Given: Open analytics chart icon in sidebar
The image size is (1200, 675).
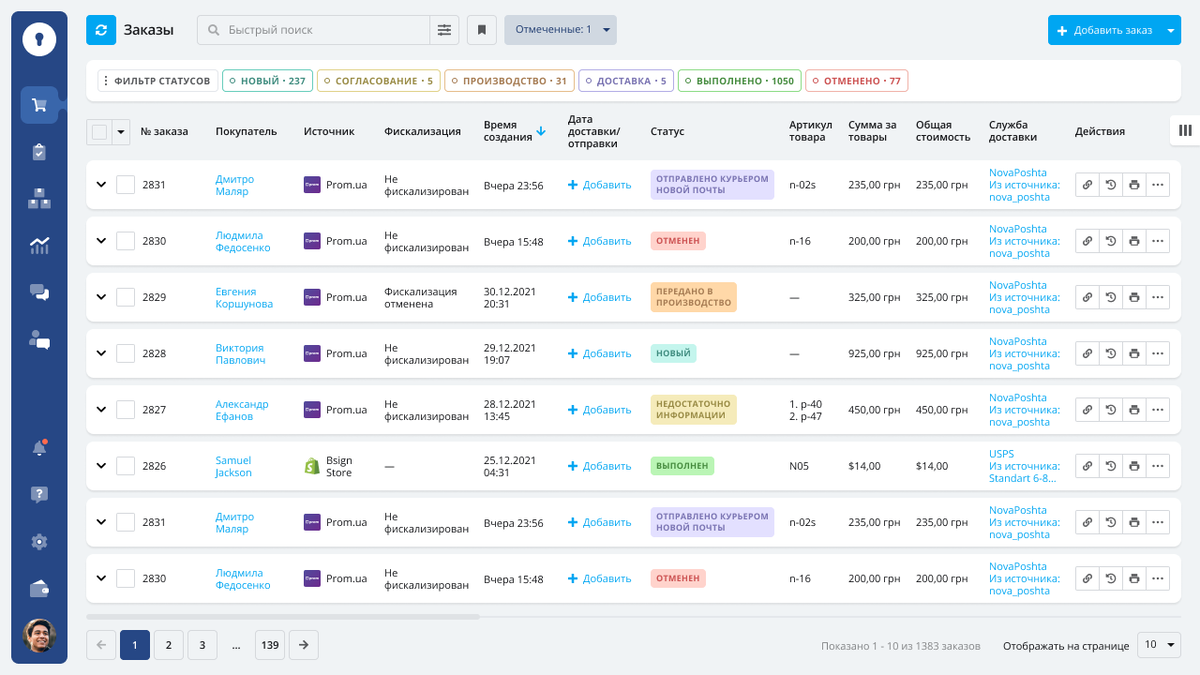Looking at the screenshot, I should pos(39,245).
